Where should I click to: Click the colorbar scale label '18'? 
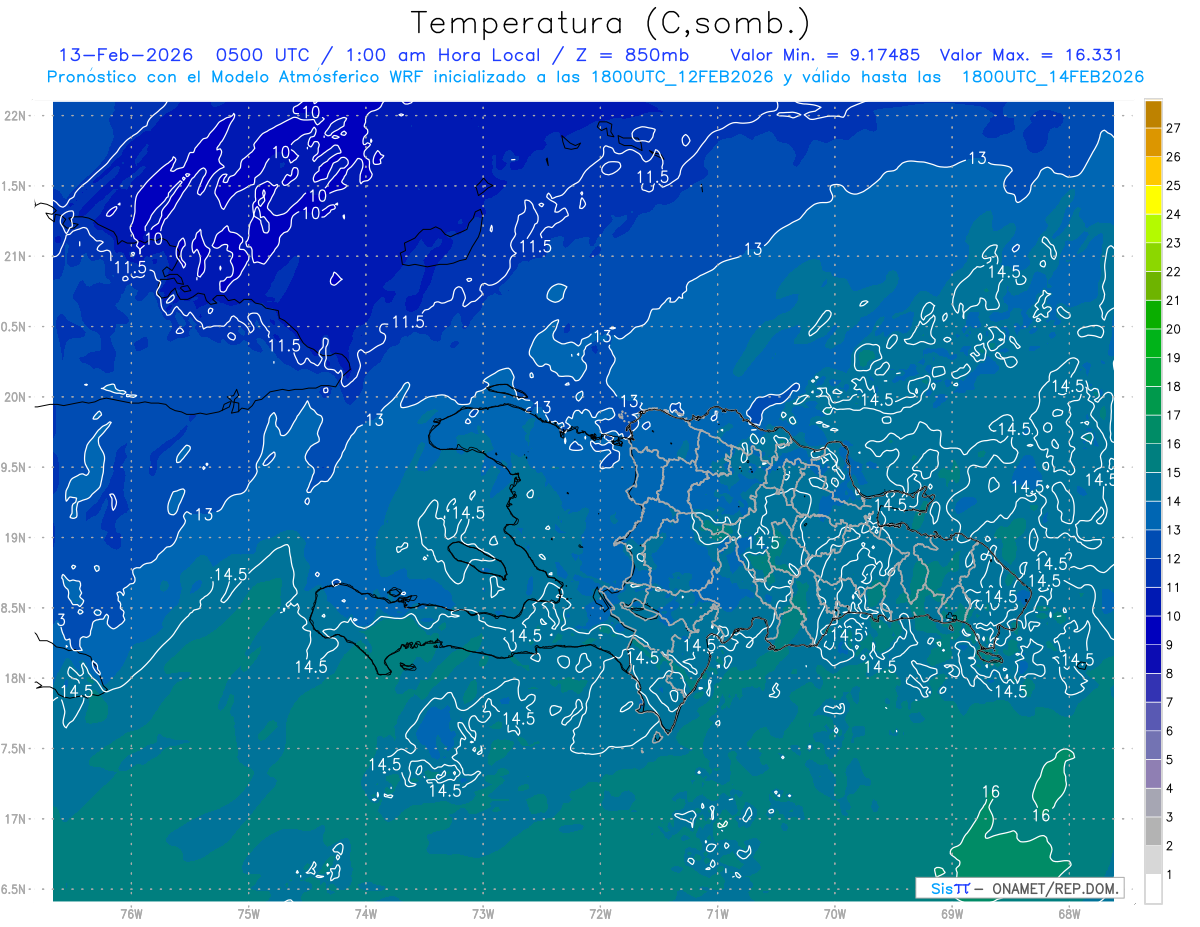click(1173, 387)
